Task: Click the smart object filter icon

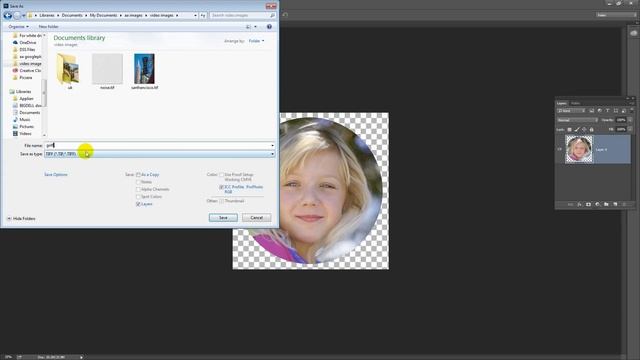Action: tap(624, 111)
